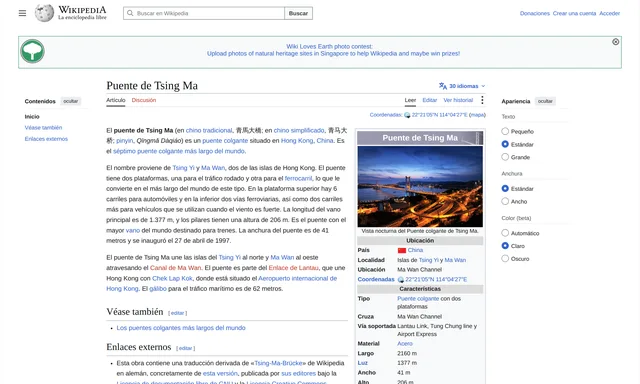Click the Acceder login link
This screenshot has height=384, width=640.
609,13
